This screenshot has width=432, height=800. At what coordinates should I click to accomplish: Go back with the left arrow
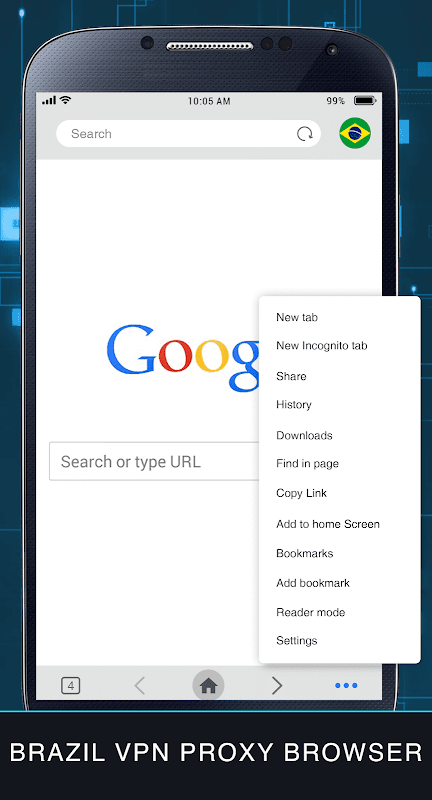pos(140,685)
